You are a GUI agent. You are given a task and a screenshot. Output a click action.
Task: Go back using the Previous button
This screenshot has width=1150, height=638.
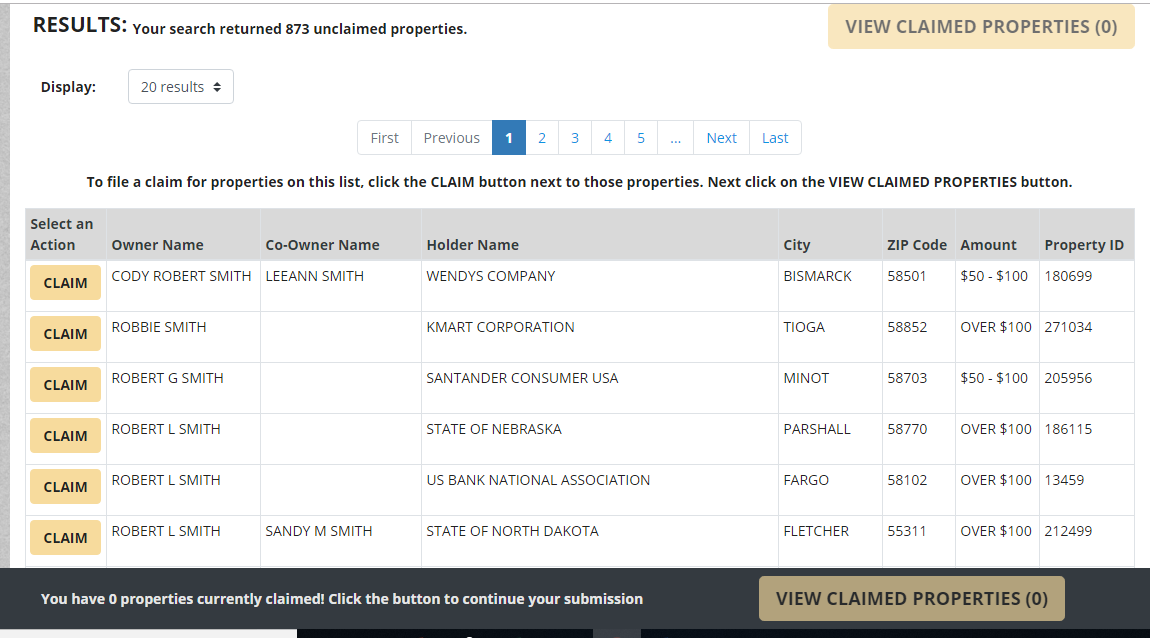[451, 137]
